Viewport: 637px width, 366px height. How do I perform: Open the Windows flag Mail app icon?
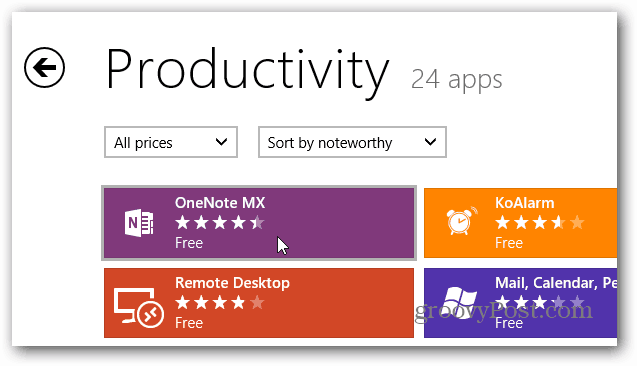459,303
